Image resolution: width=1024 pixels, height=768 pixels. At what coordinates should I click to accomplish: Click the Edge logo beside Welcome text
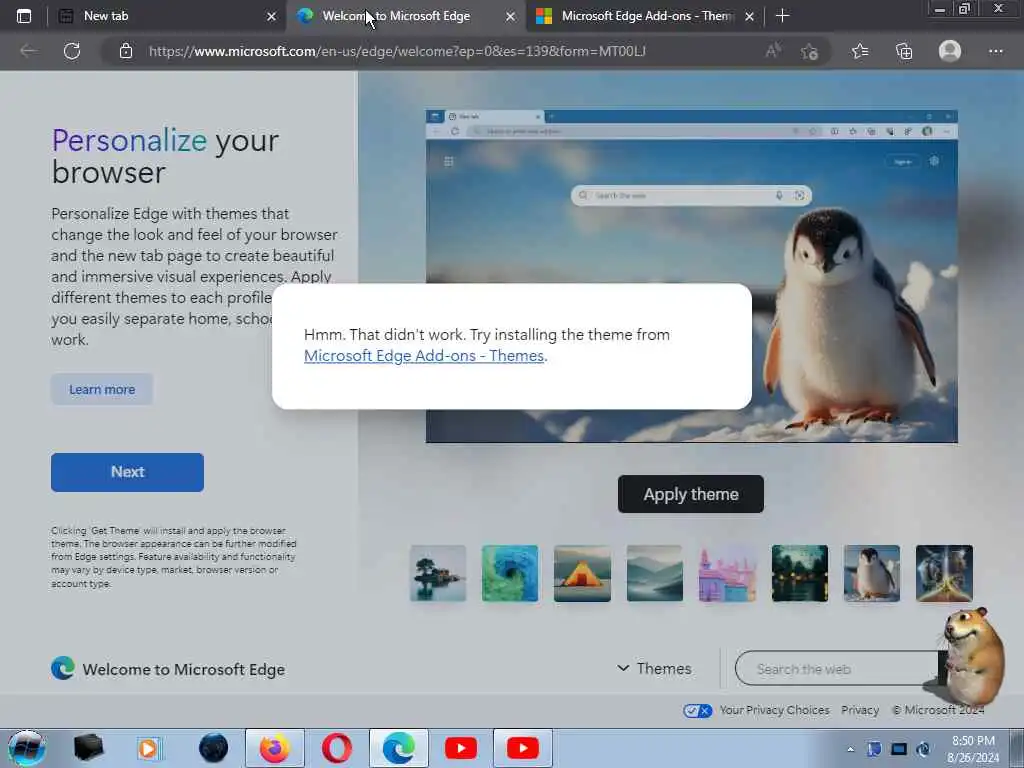63,668
